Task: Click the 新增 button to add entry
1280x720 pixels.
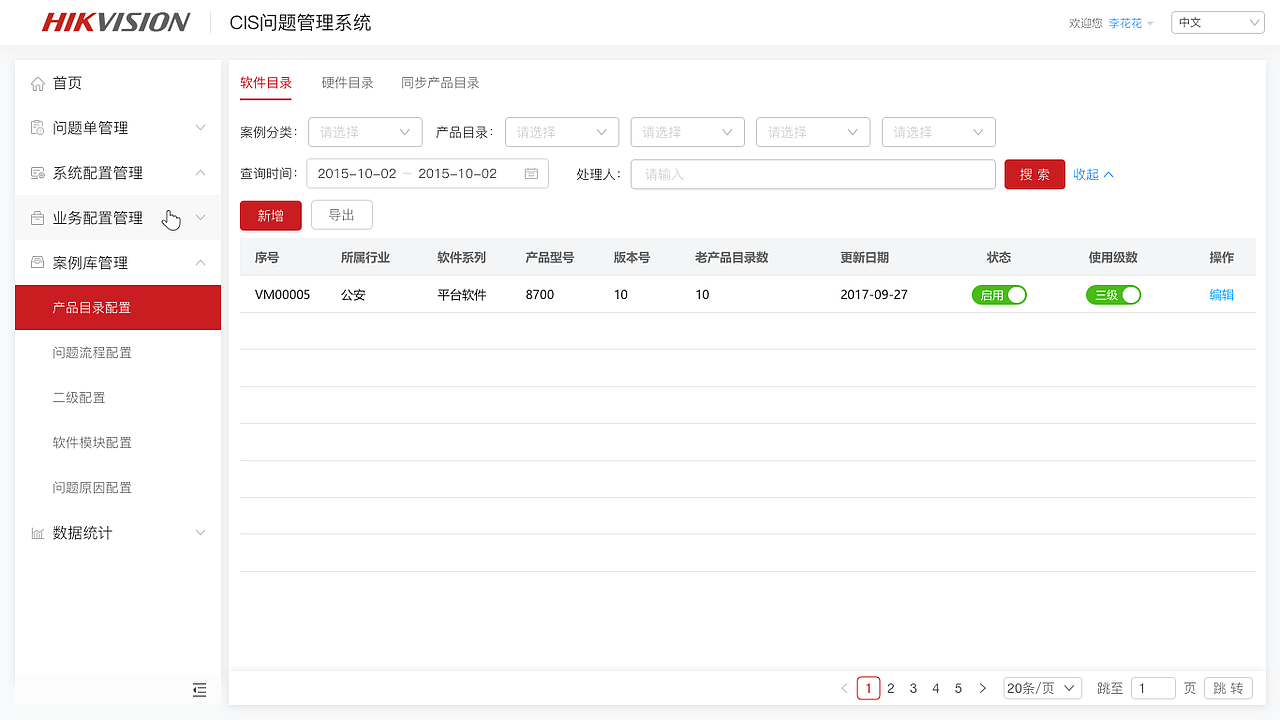Action: 270,214
